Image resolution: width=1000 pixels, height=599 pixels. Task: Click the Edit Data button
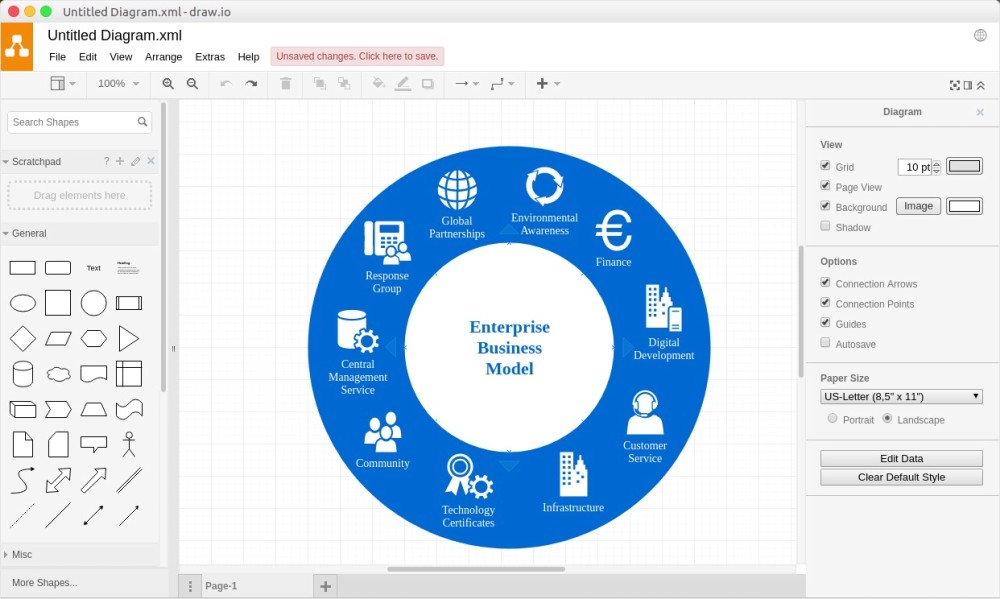point(901,458)
